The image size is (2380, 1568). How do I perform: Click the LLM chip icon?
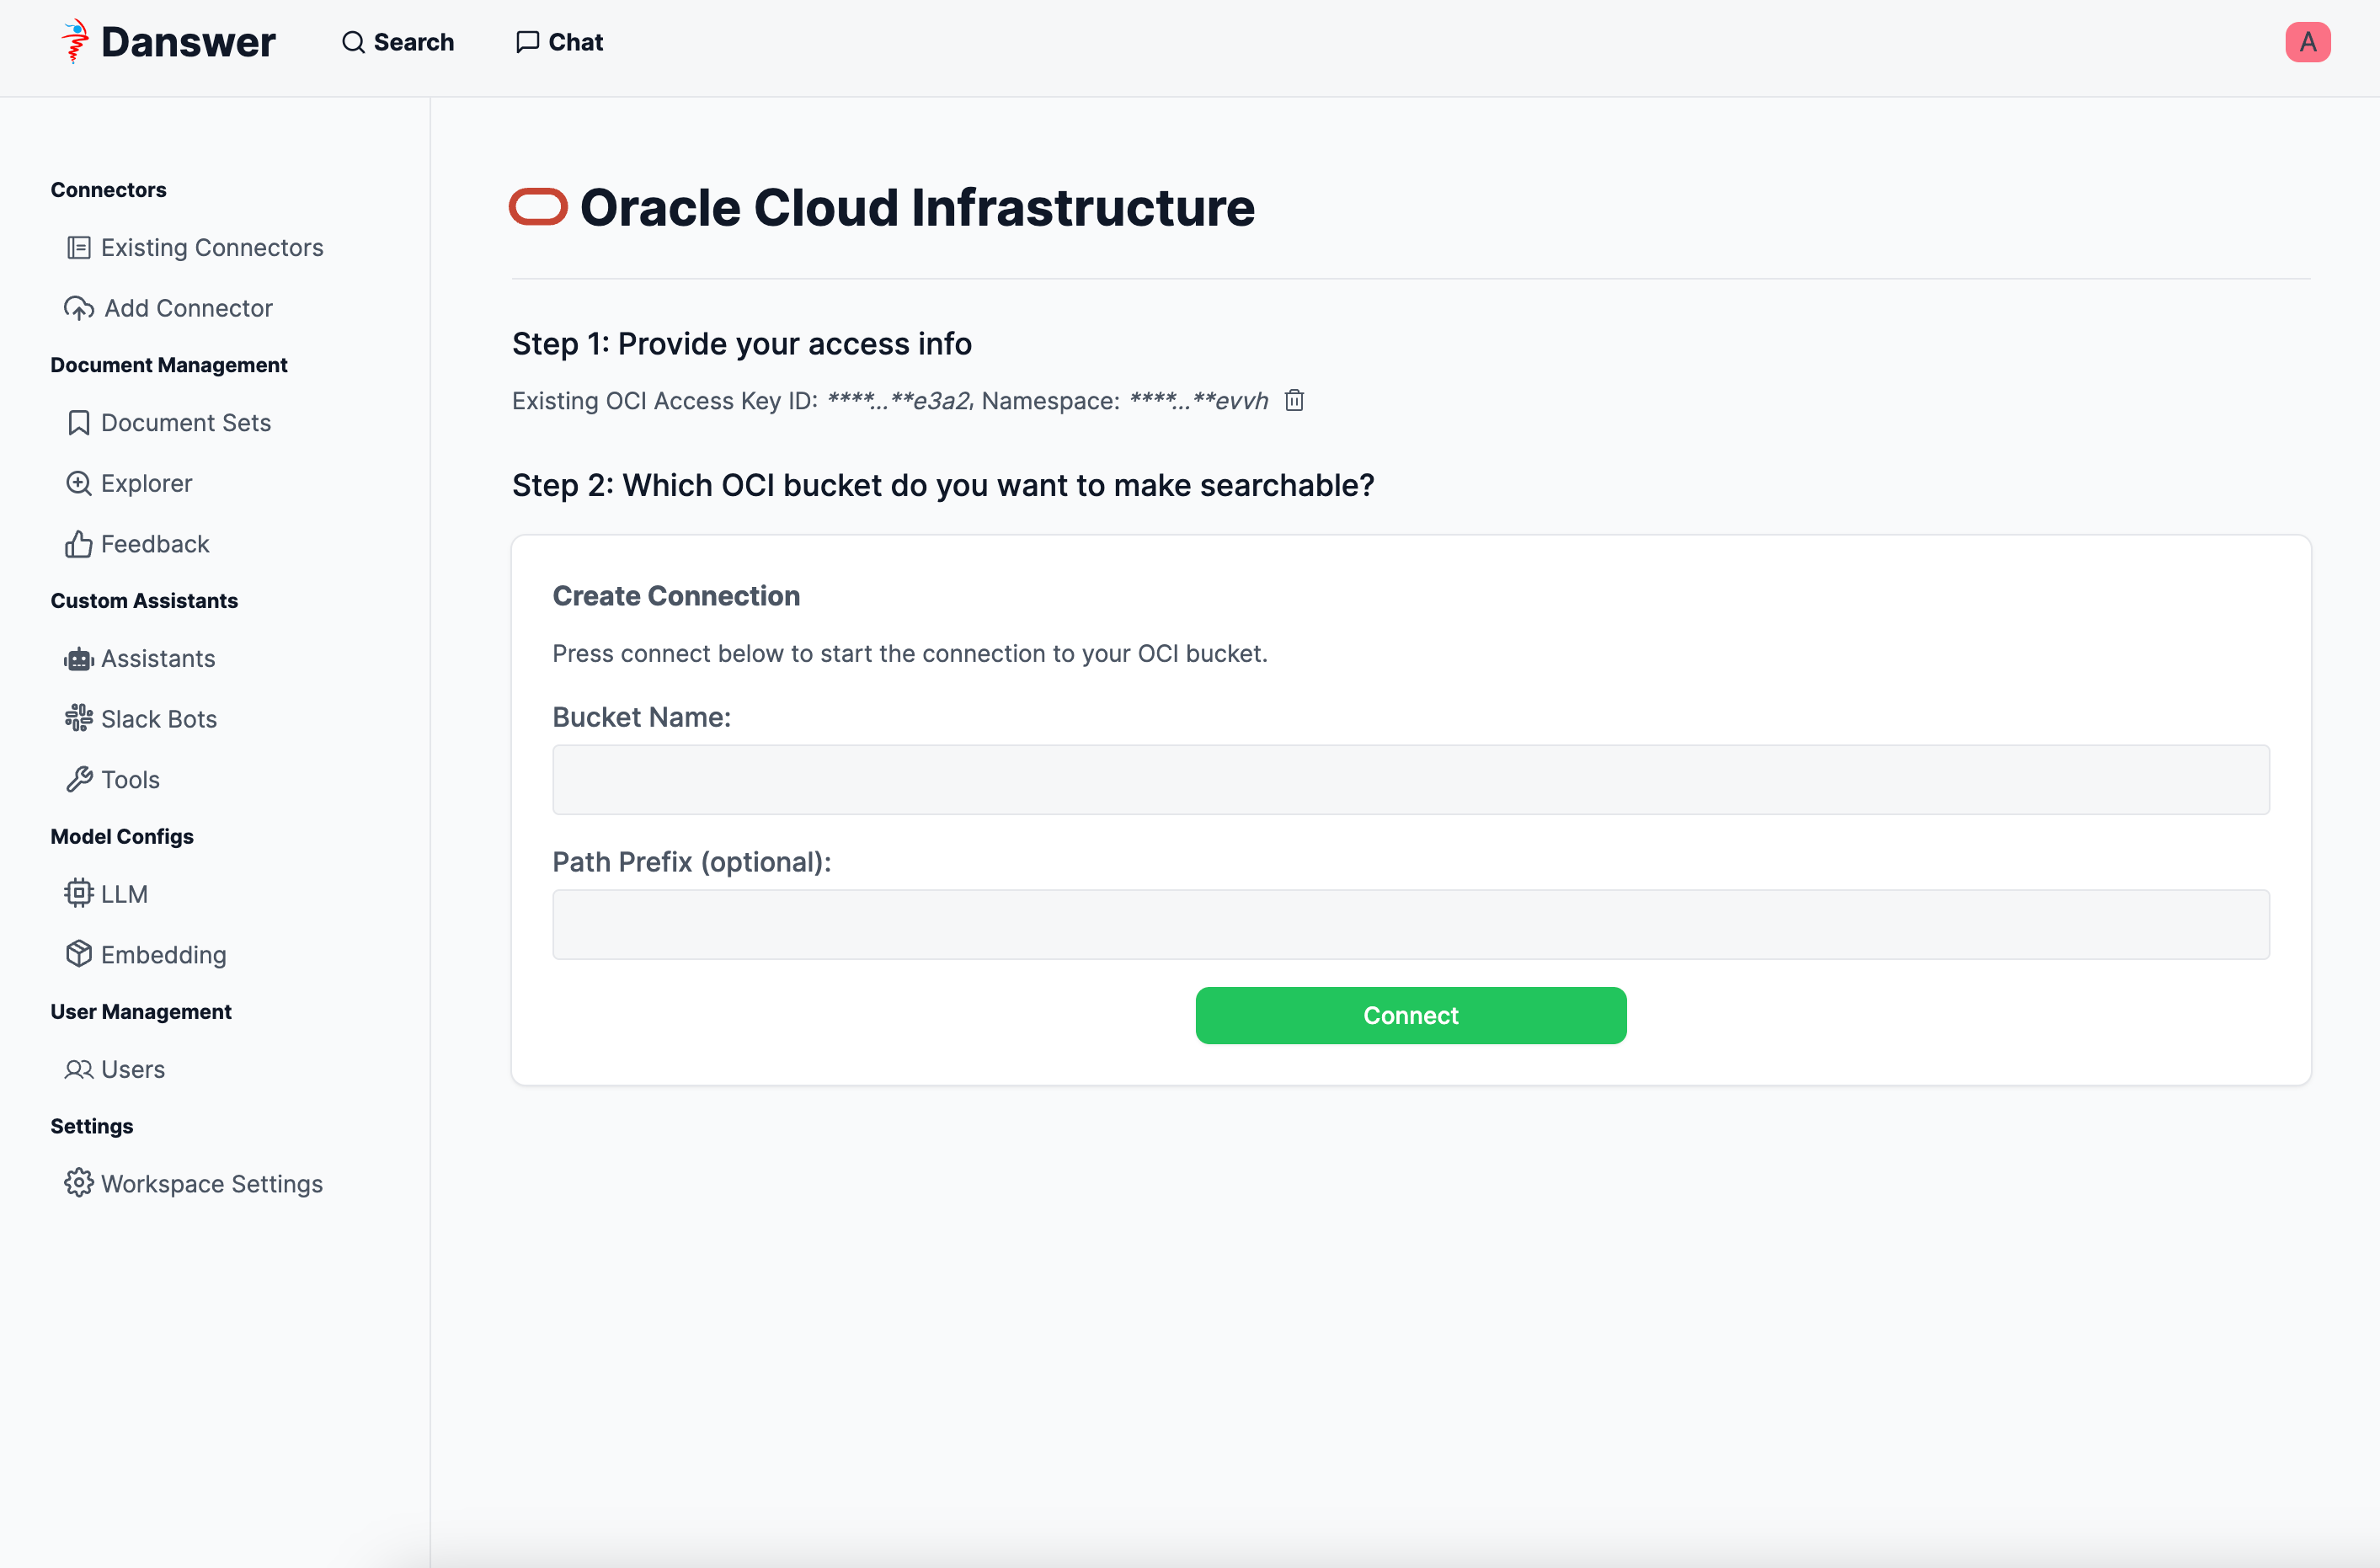pos(79,894)
